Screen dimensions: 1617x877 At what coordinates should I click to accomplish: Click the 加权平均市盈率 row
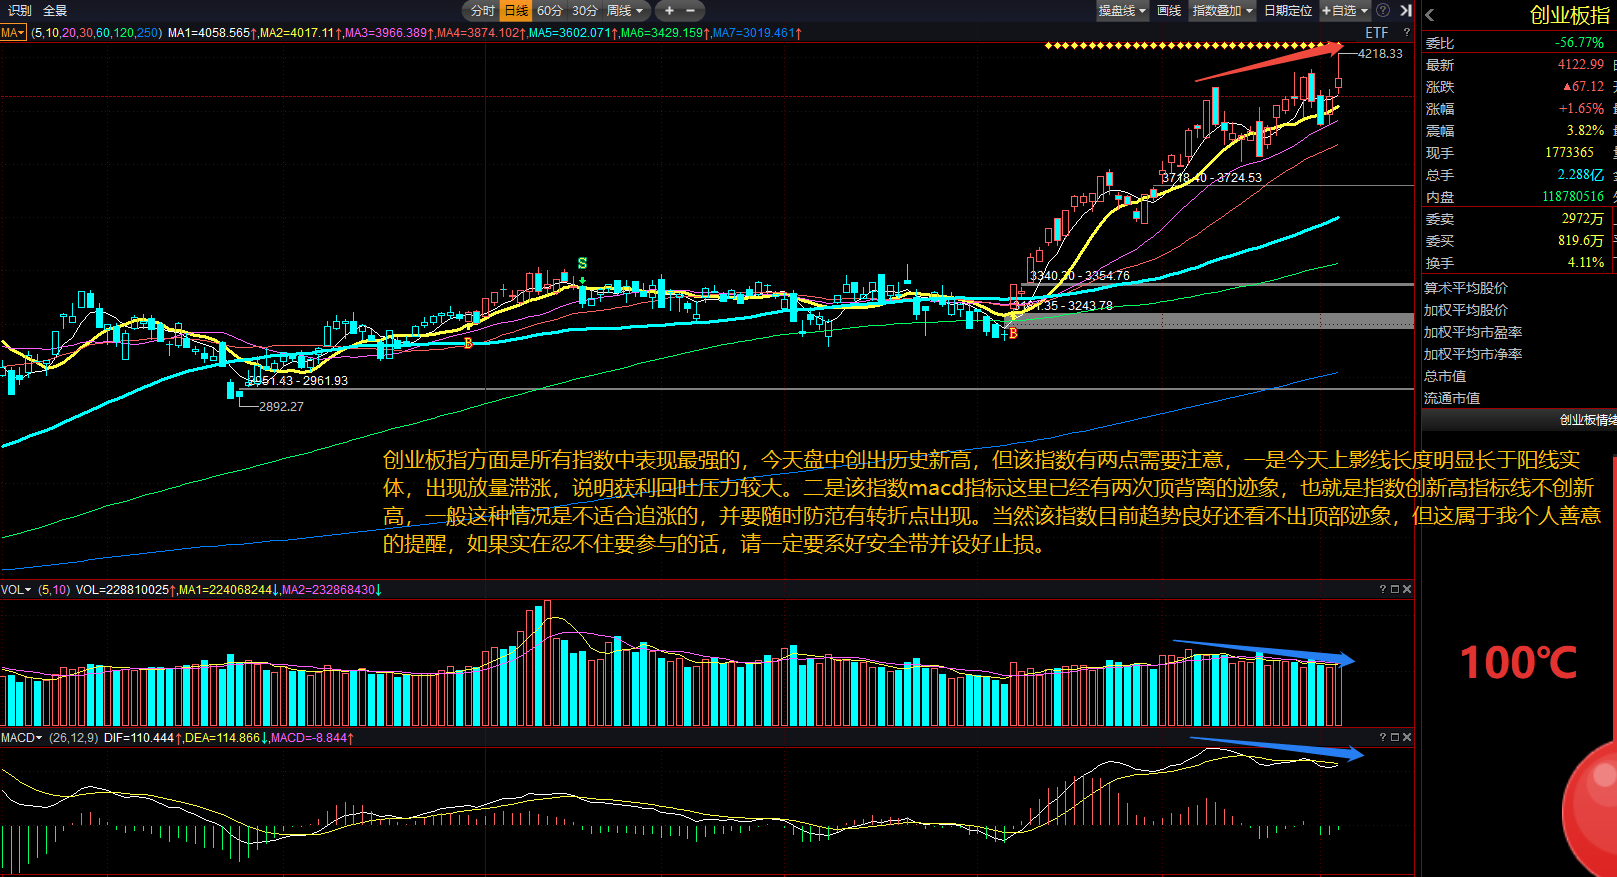1518,332
